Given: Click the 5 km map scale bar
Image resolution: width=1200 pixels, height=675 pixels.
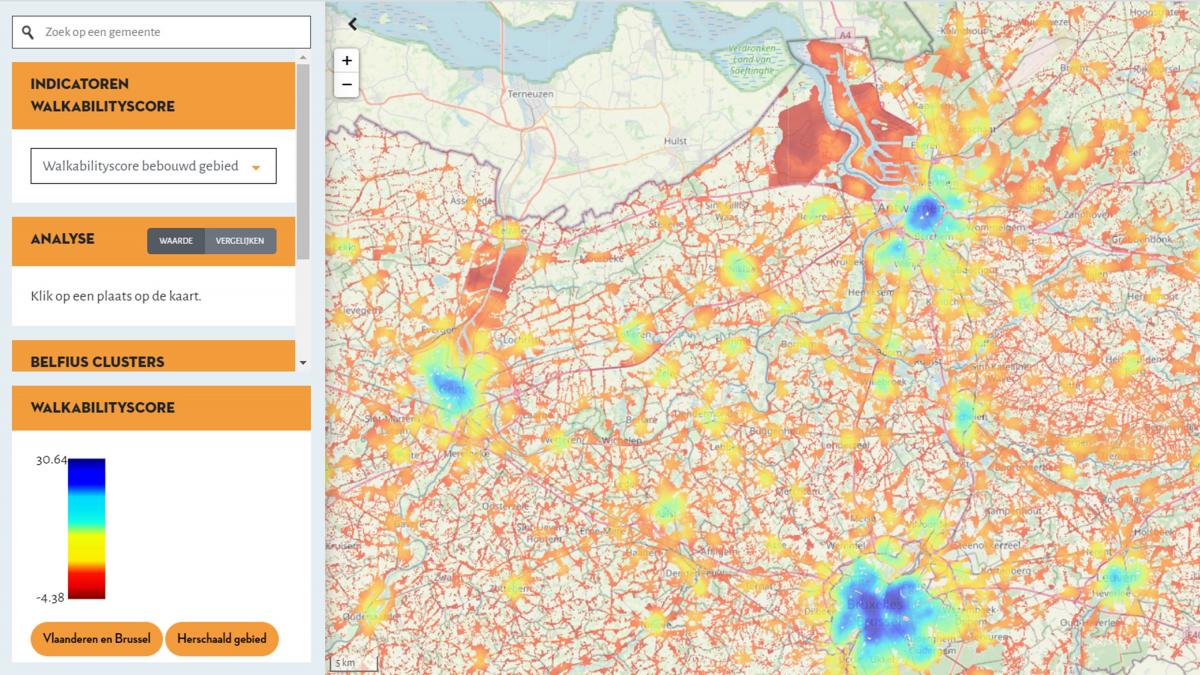Looking at the screenshot, I should pos(354,663).
